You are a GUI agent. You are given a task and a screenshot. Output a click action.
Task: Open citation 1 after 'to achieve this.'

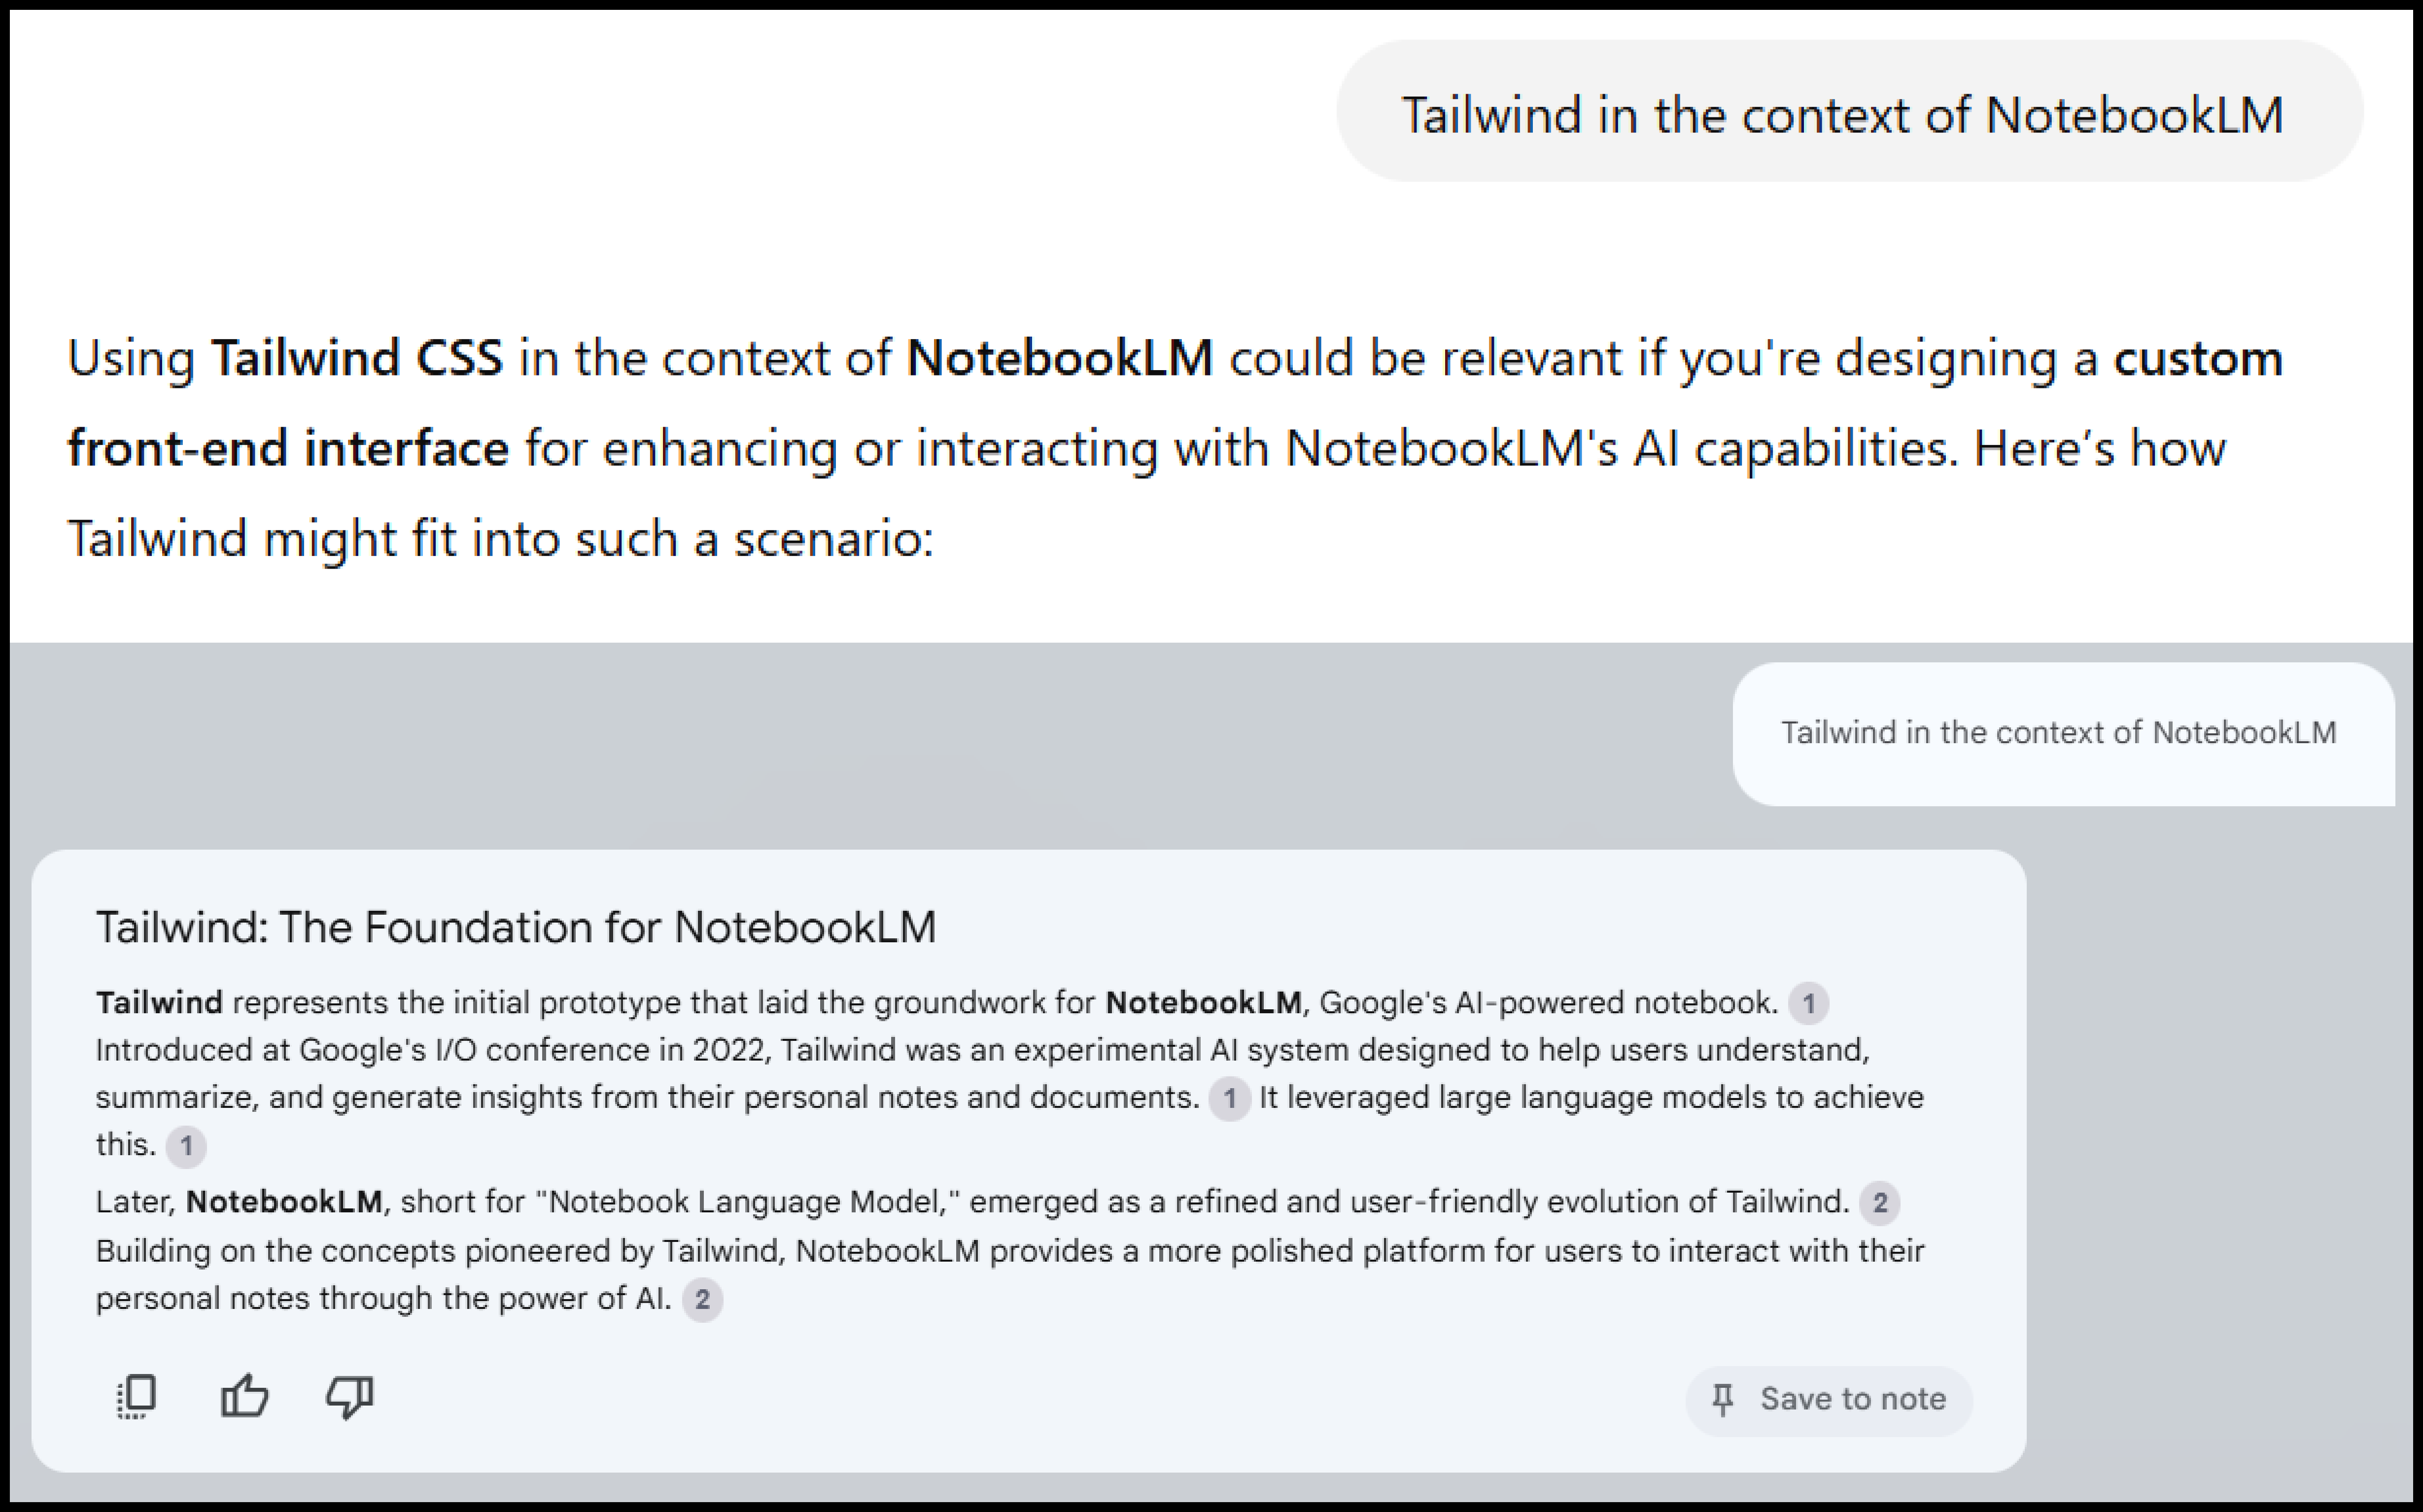tap(186, 1146)
